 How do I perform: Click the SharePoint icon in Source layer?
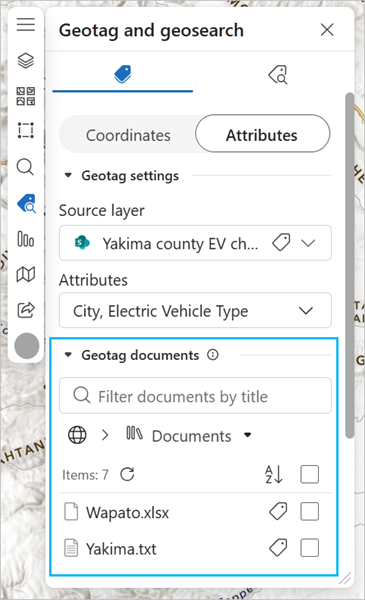pyautogui.click(x=82, y=243)
